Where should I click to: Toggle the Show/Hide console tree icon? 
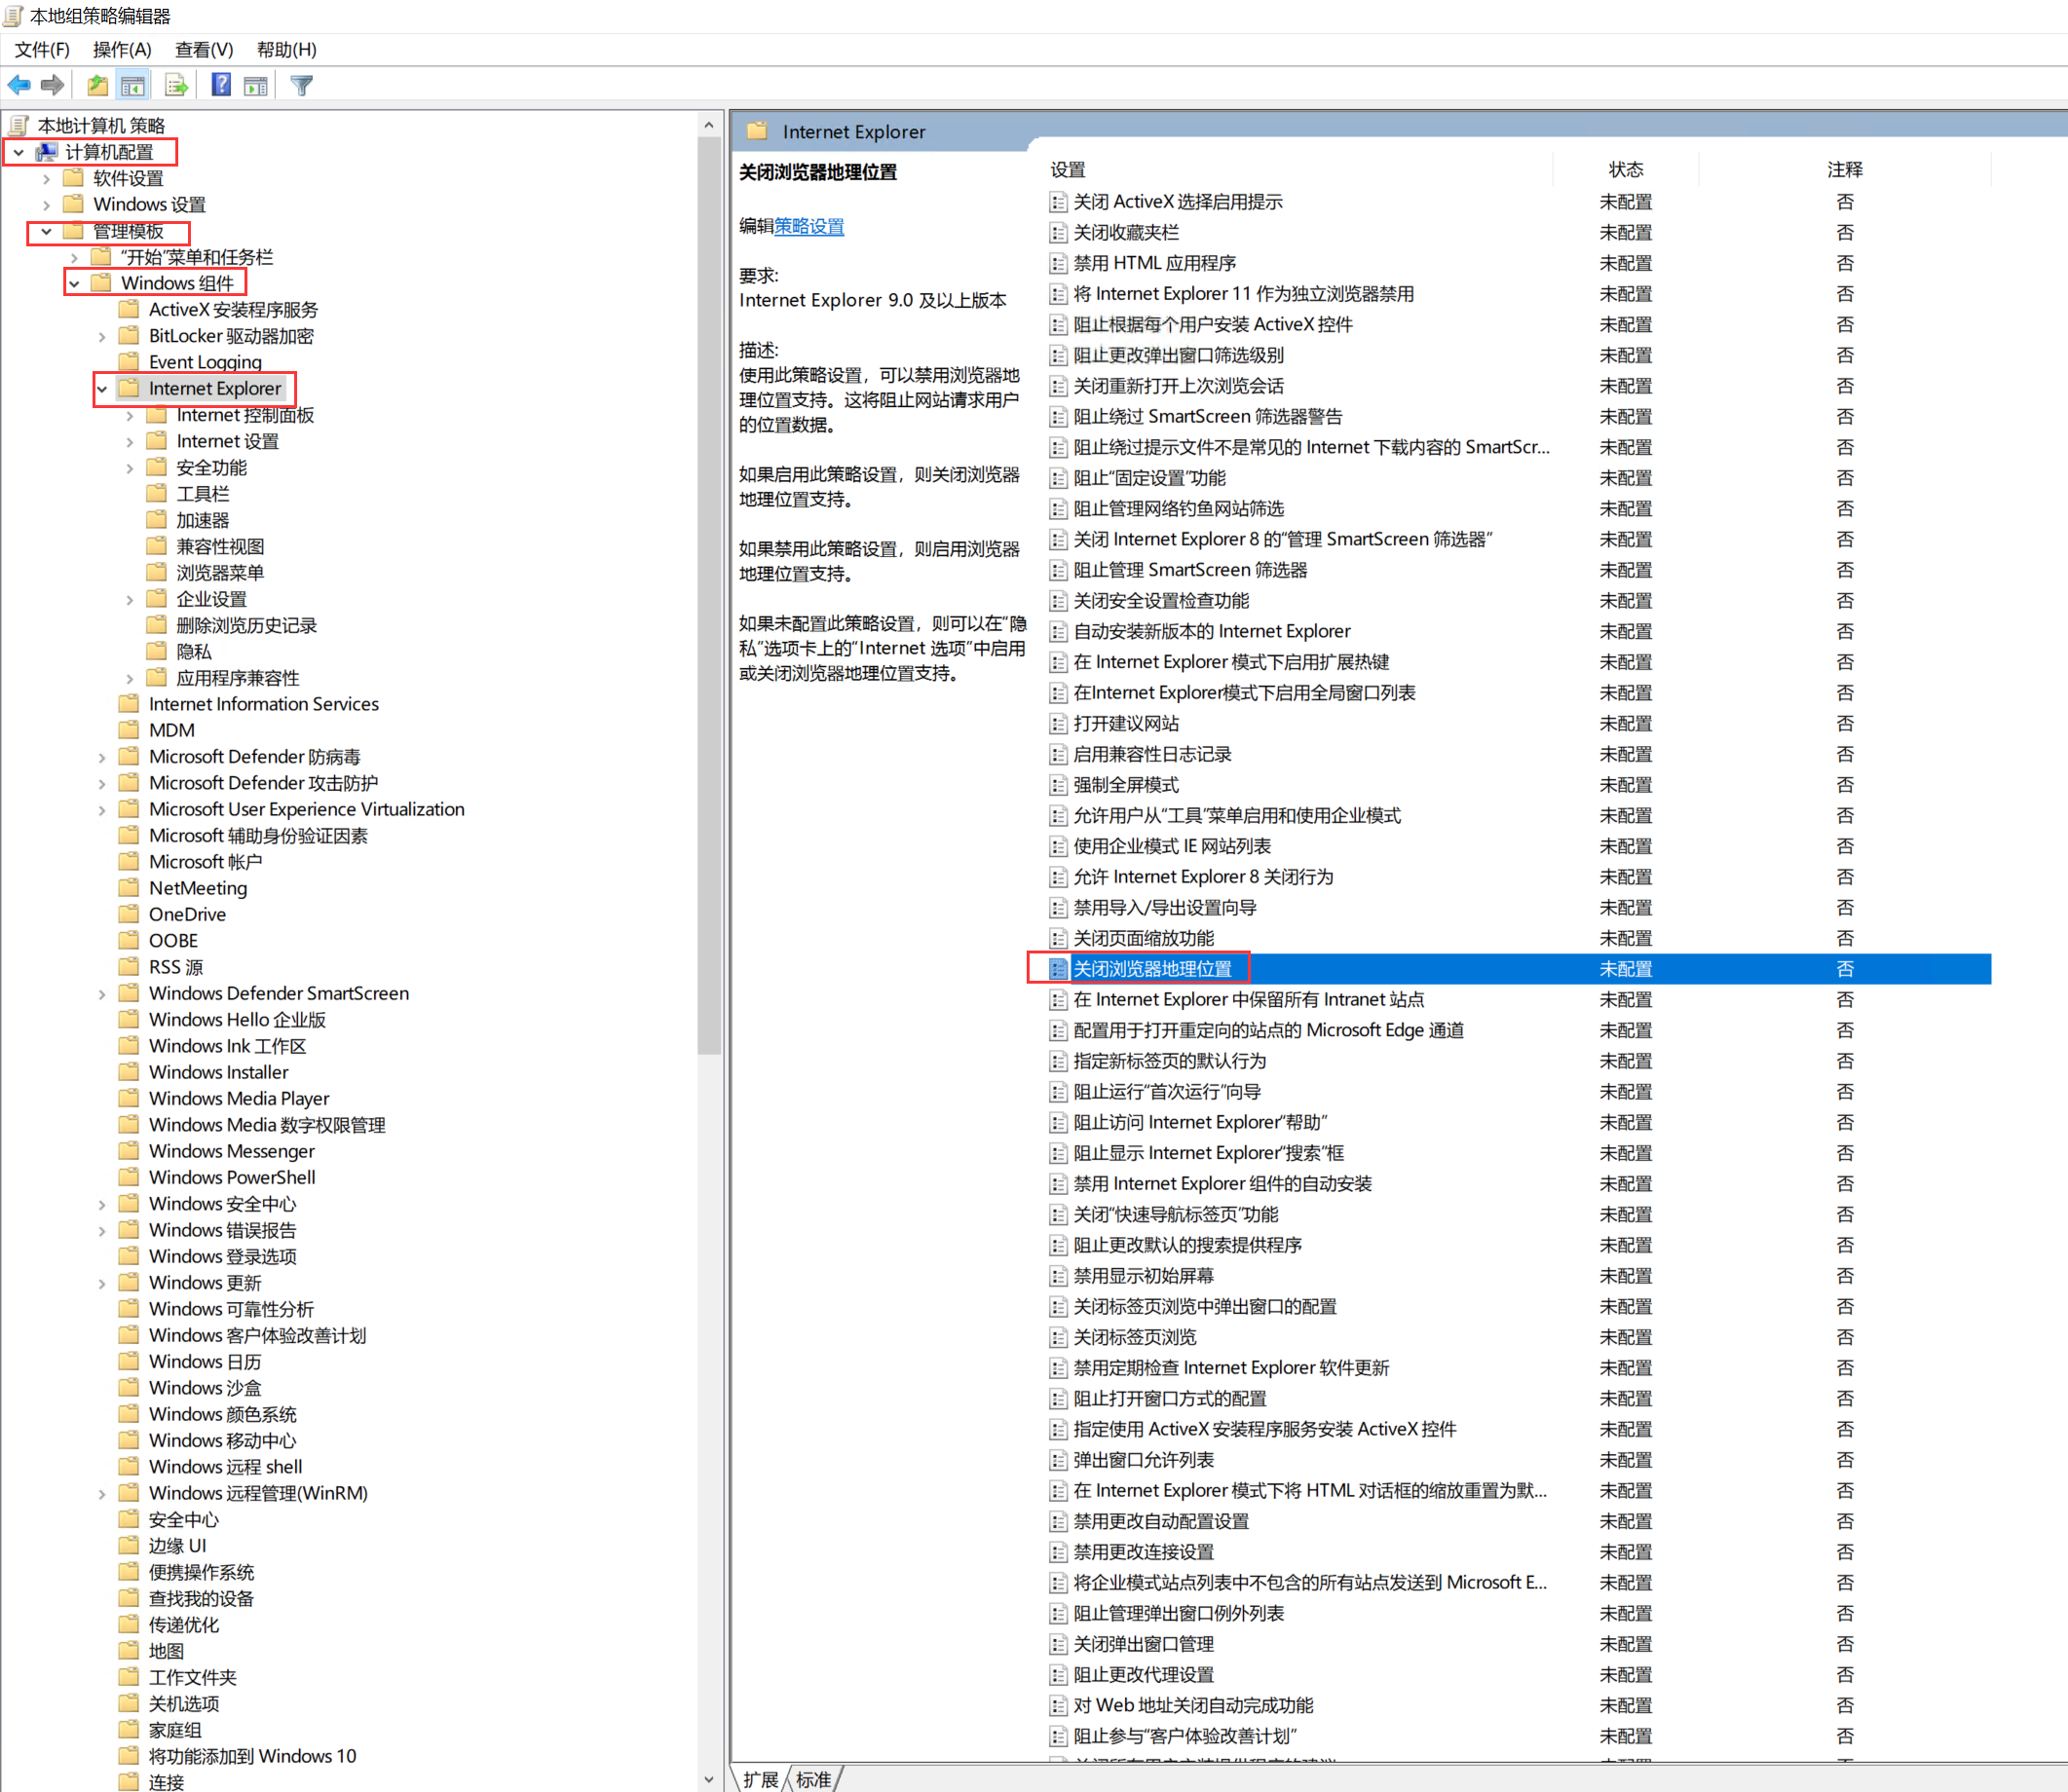133,86
